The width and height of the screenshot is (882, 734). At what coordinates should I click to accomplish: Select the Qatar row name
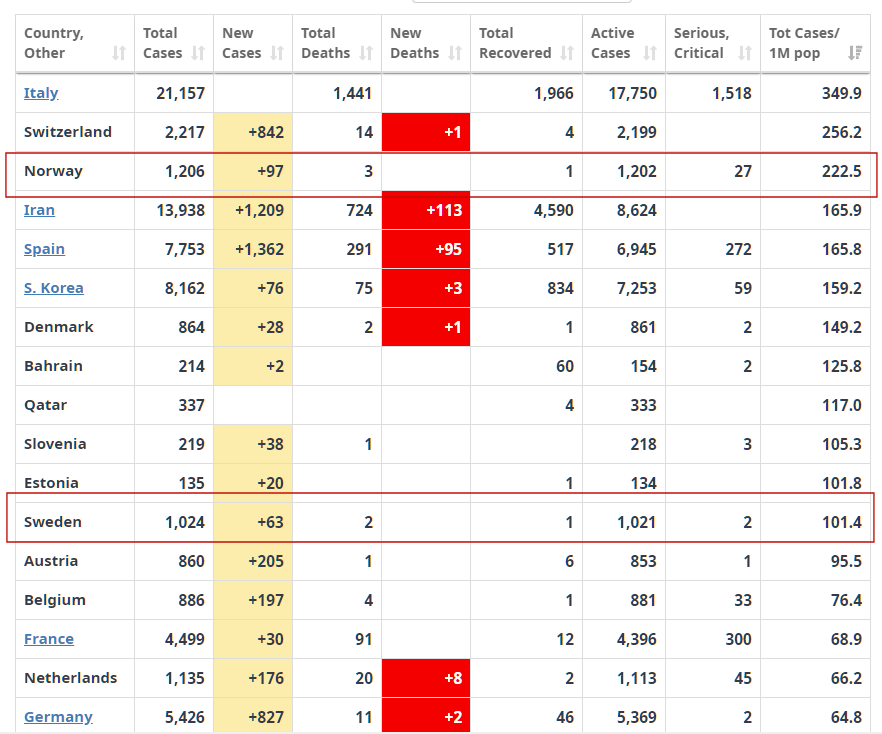click(x=46, y=405)
